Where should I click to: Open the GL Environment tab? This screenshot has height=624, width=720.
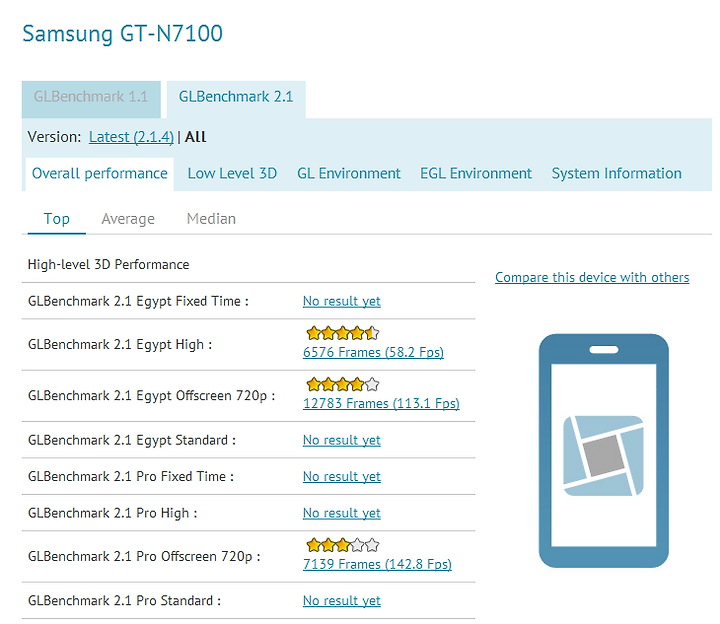coord(349,174)
